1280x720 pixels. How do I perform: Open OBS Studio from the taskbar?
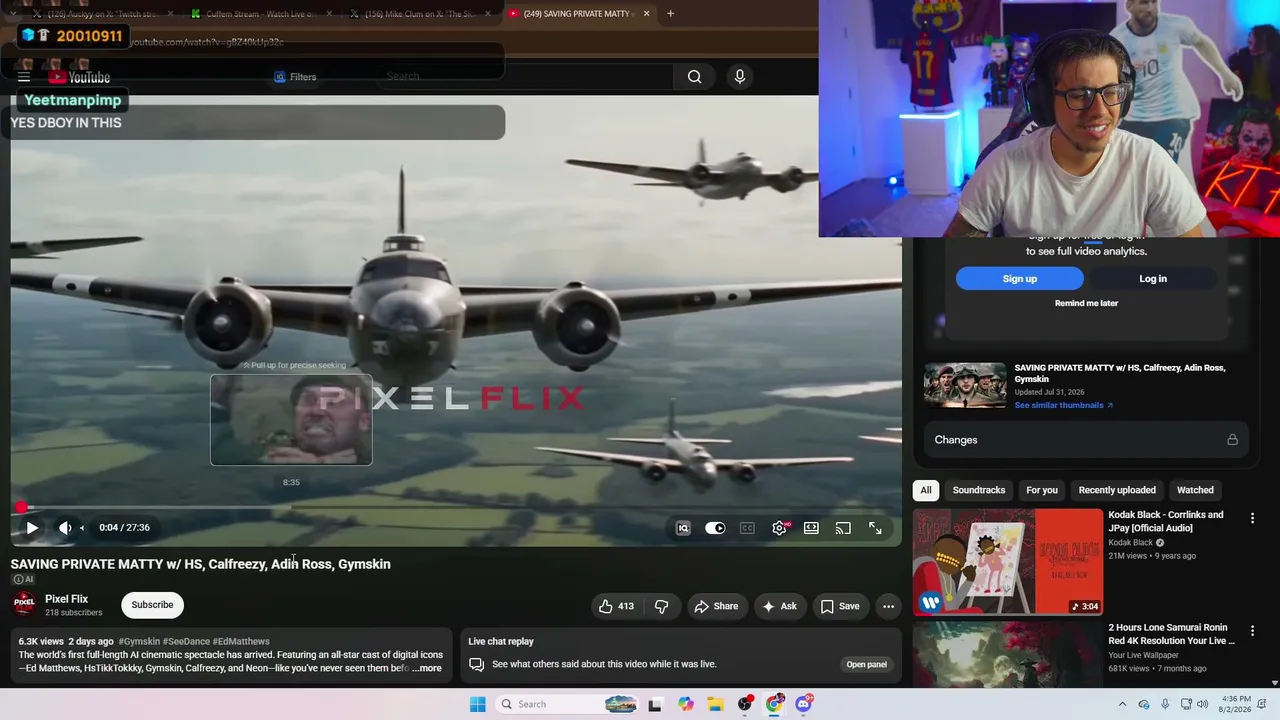(x=745, y=704)
